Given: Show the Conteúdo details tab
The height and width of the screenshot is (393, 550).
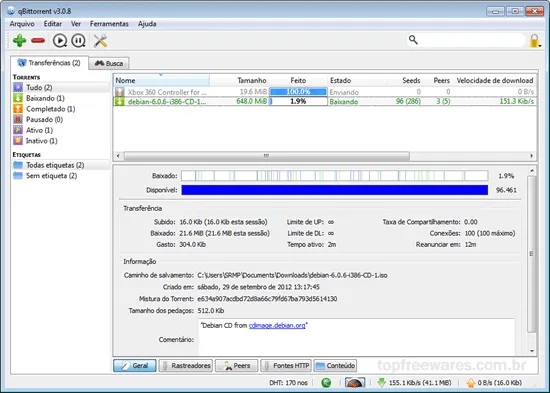Looking at the screenshot, I should (x=335, y=366).
